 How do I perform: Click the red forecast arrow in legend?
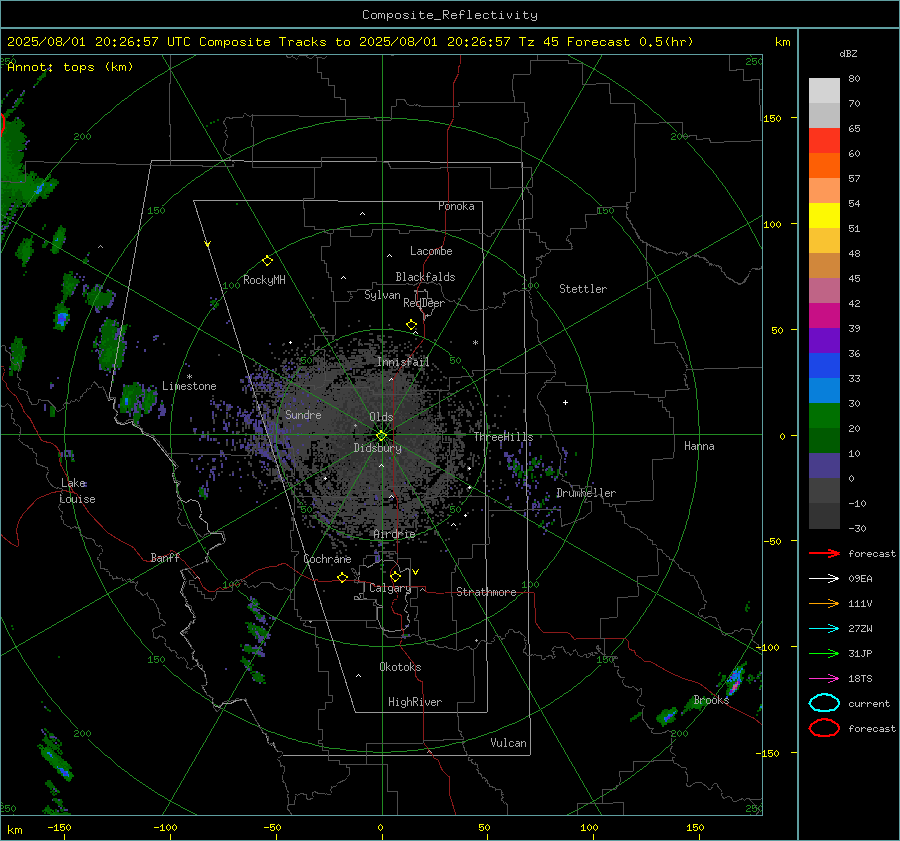[824, 553]
